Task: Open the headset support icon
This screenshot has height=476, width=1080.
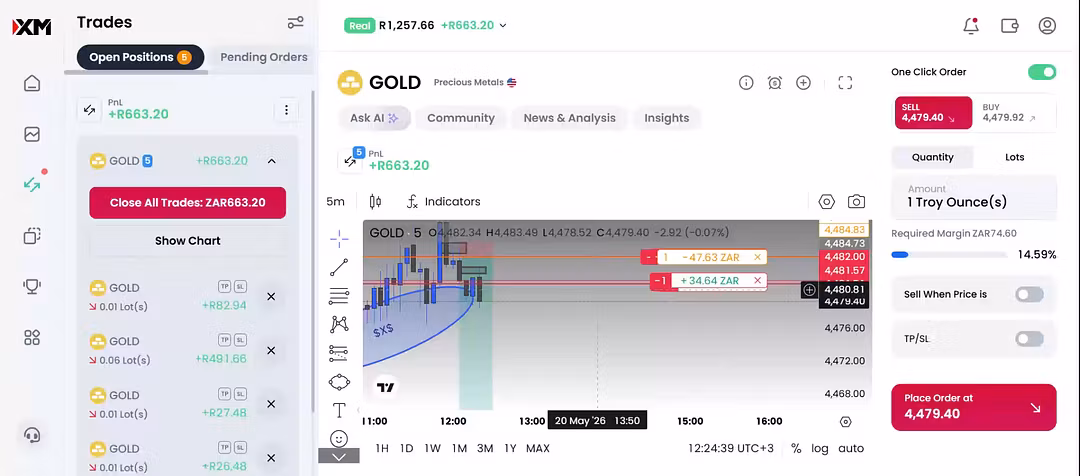Action: tap(32, 435)
